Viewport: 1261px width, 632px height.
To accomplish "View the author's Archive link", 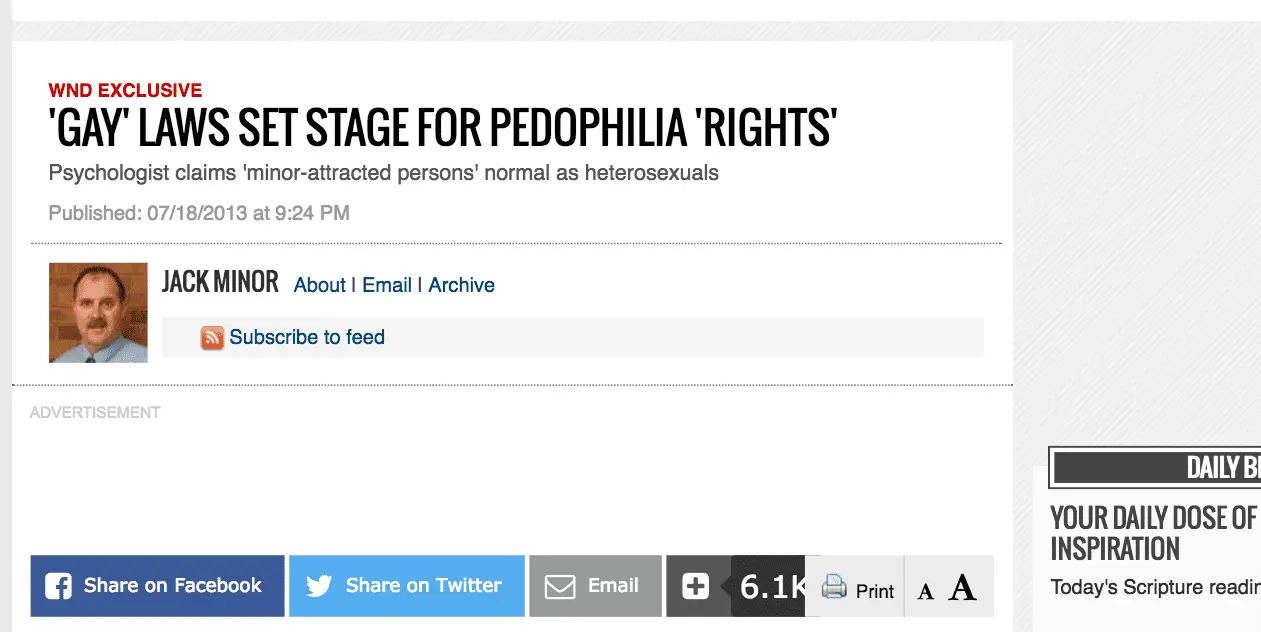I will tap(461, 285).
